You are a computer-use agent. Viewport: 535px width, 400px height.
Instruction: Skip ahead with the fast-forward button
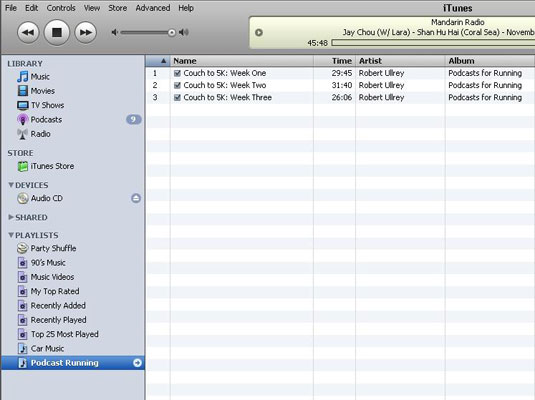[85, 32]
